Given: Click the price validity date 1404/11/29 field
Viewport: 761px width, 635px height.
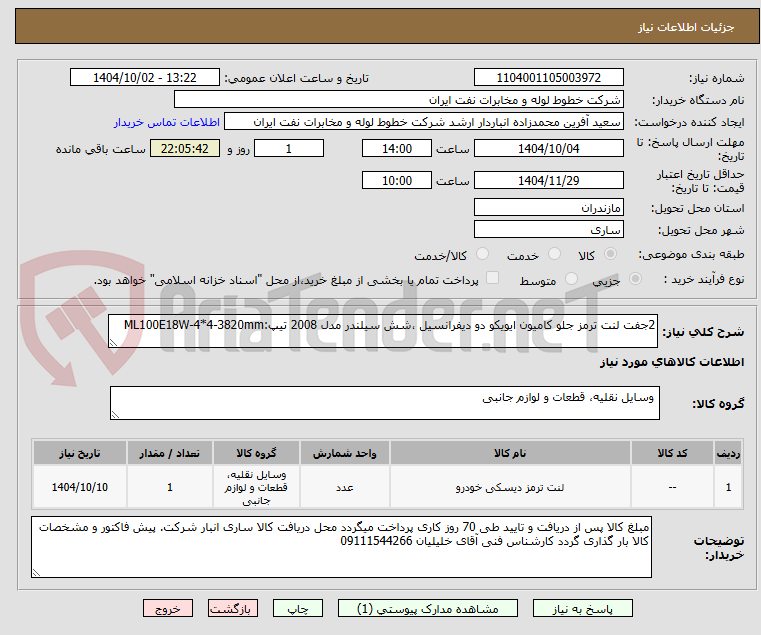Looking at the screenshot, I should 549,181.
